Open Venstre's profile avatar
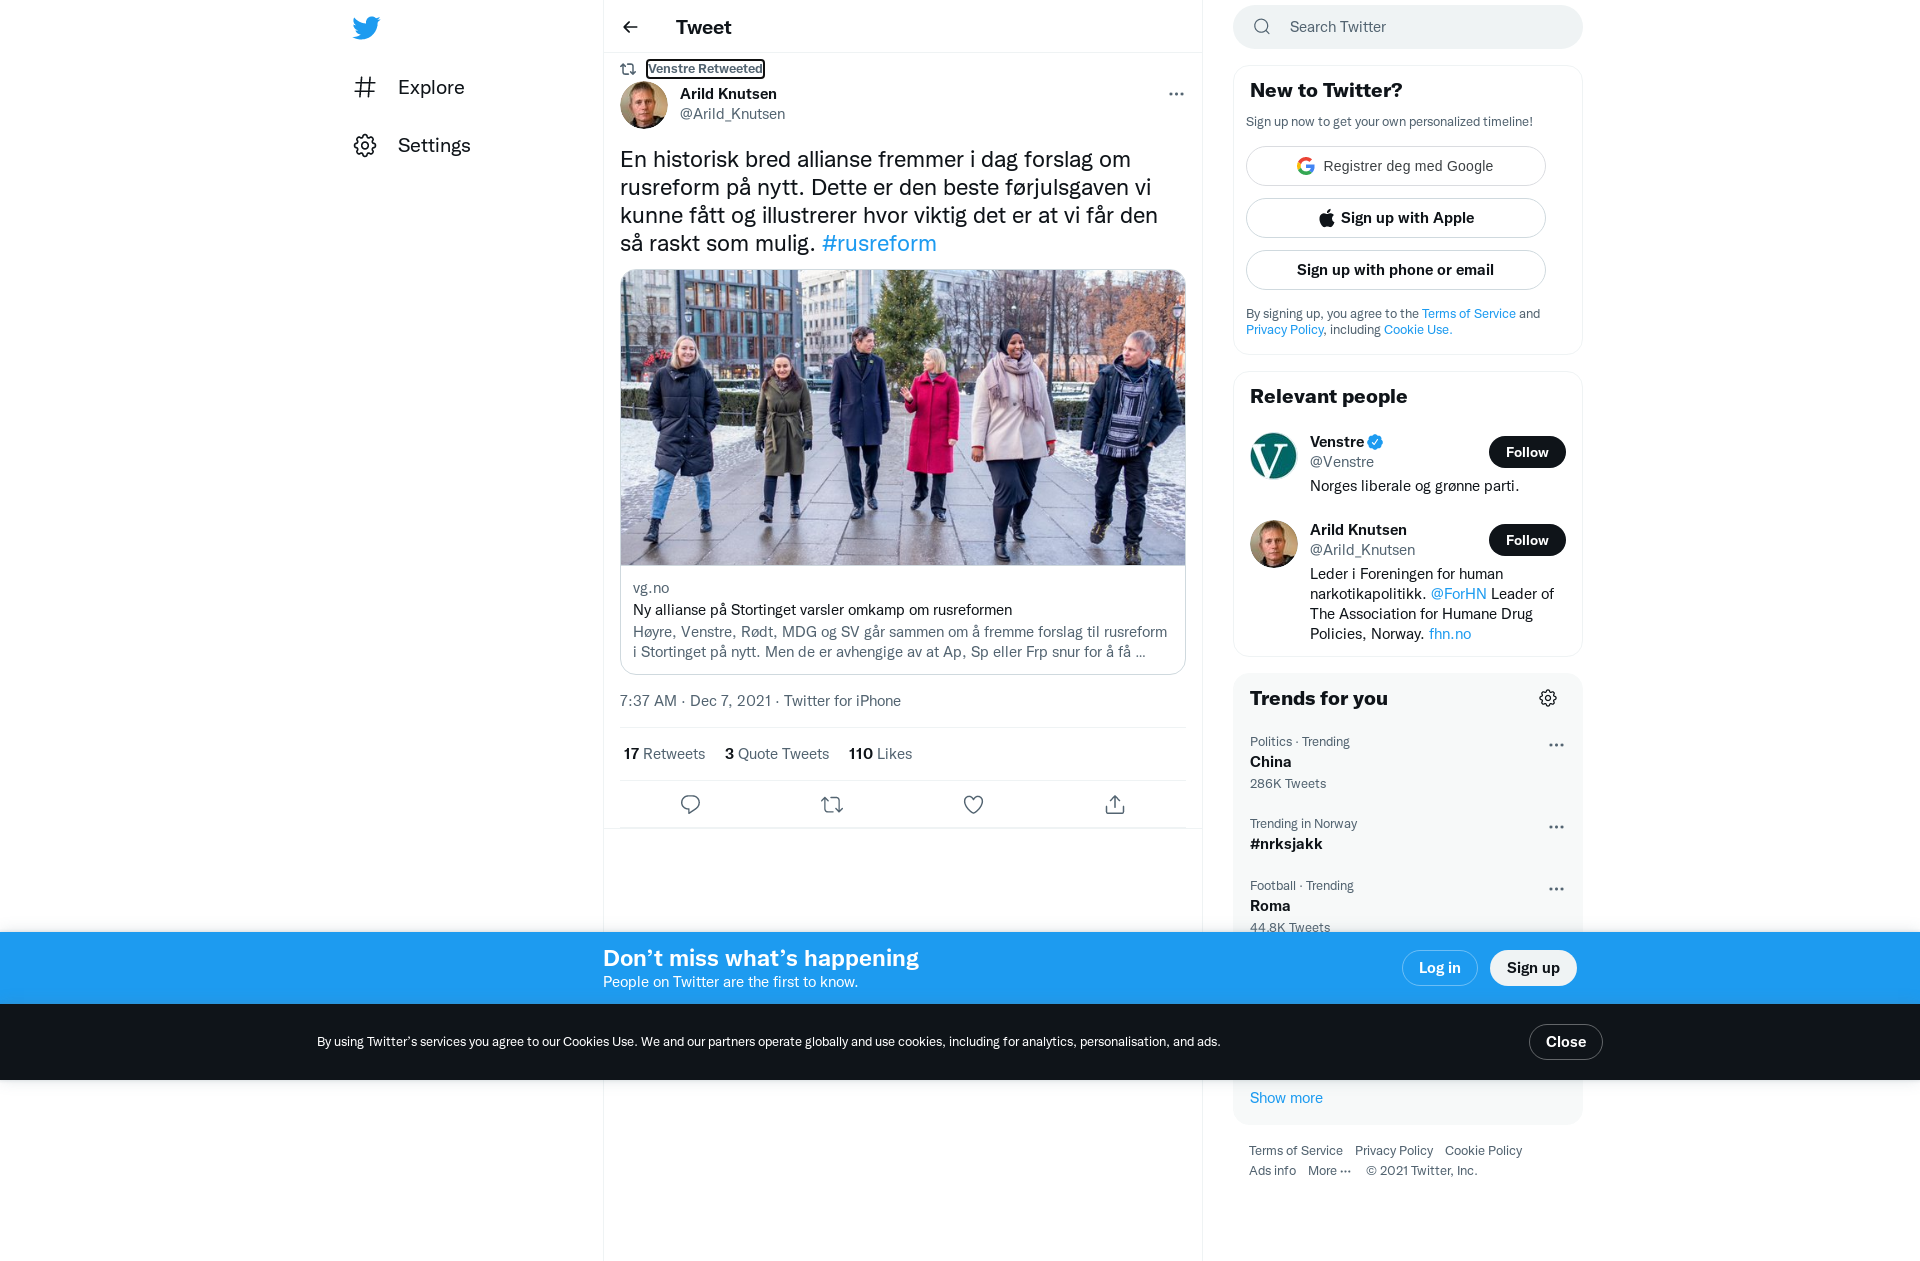 click(x=1274, y=456)
